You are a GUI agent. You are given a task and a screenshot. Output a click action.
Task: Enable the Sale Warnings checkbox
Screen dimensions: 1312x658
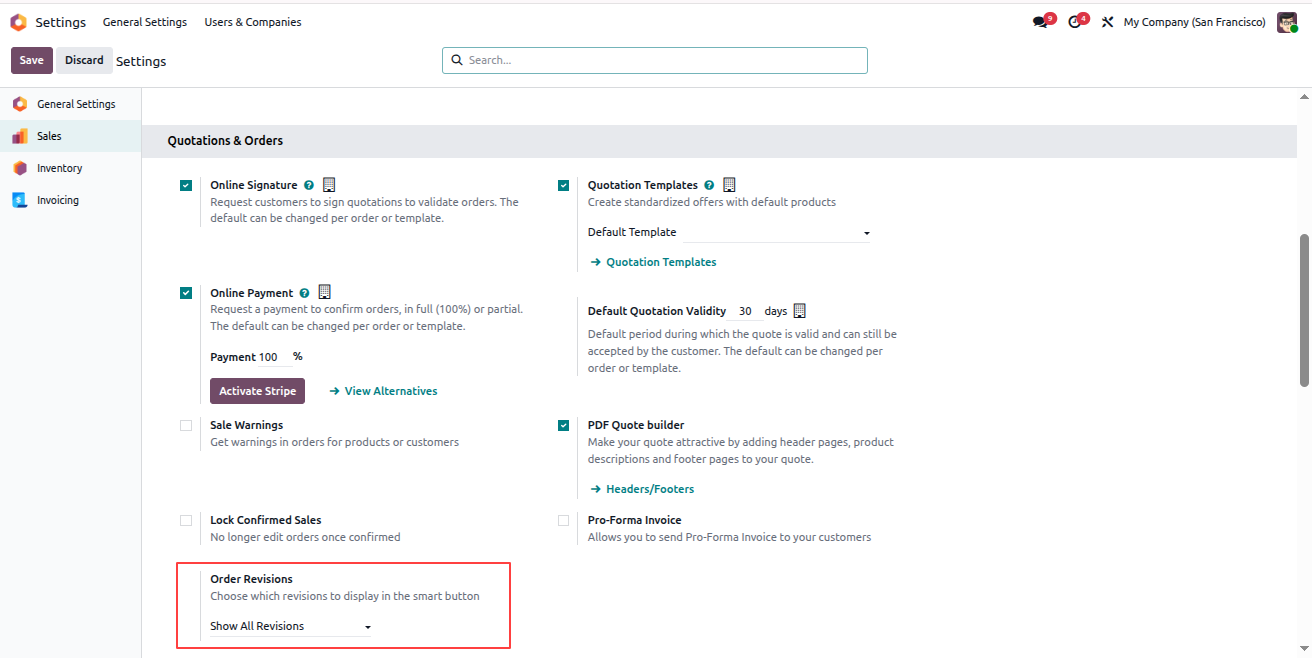coord(186,425)
